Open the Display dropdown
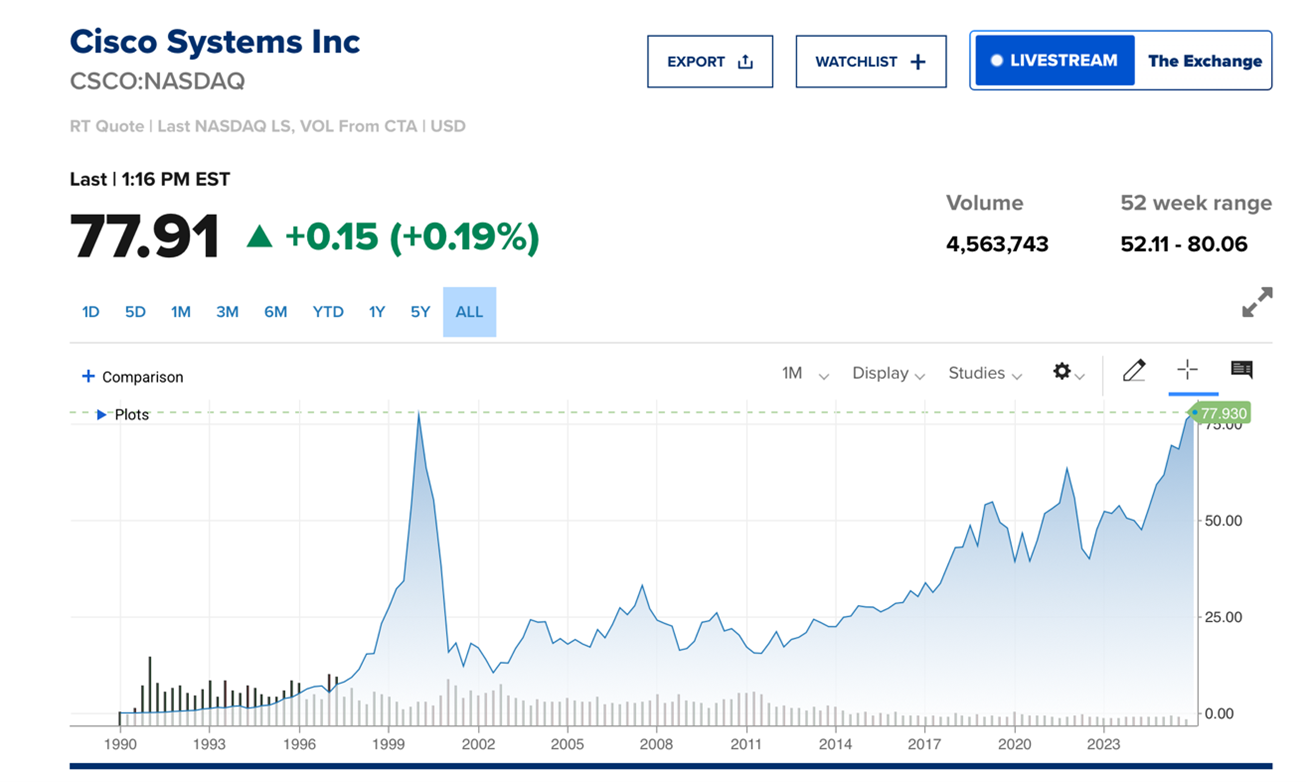This screenshot has height=782, width=1306. tap(888, 373)
